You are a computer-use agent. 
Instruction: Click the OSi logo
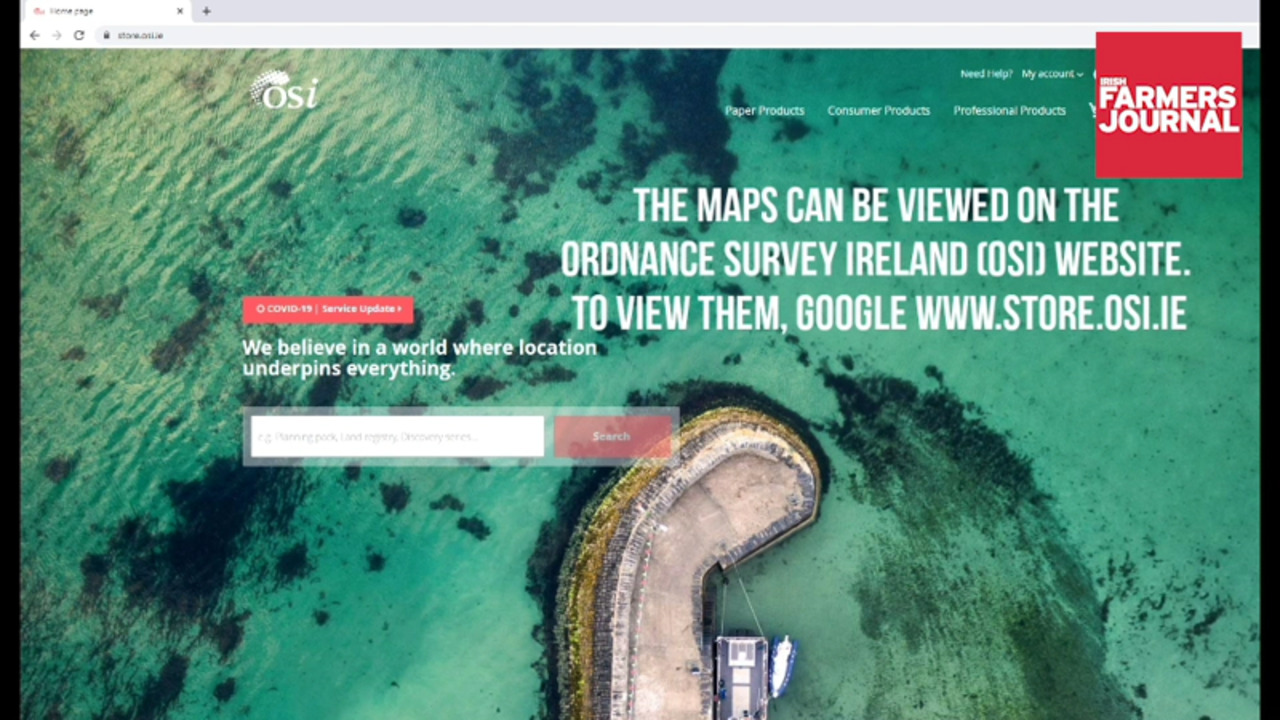pos(284,89)
